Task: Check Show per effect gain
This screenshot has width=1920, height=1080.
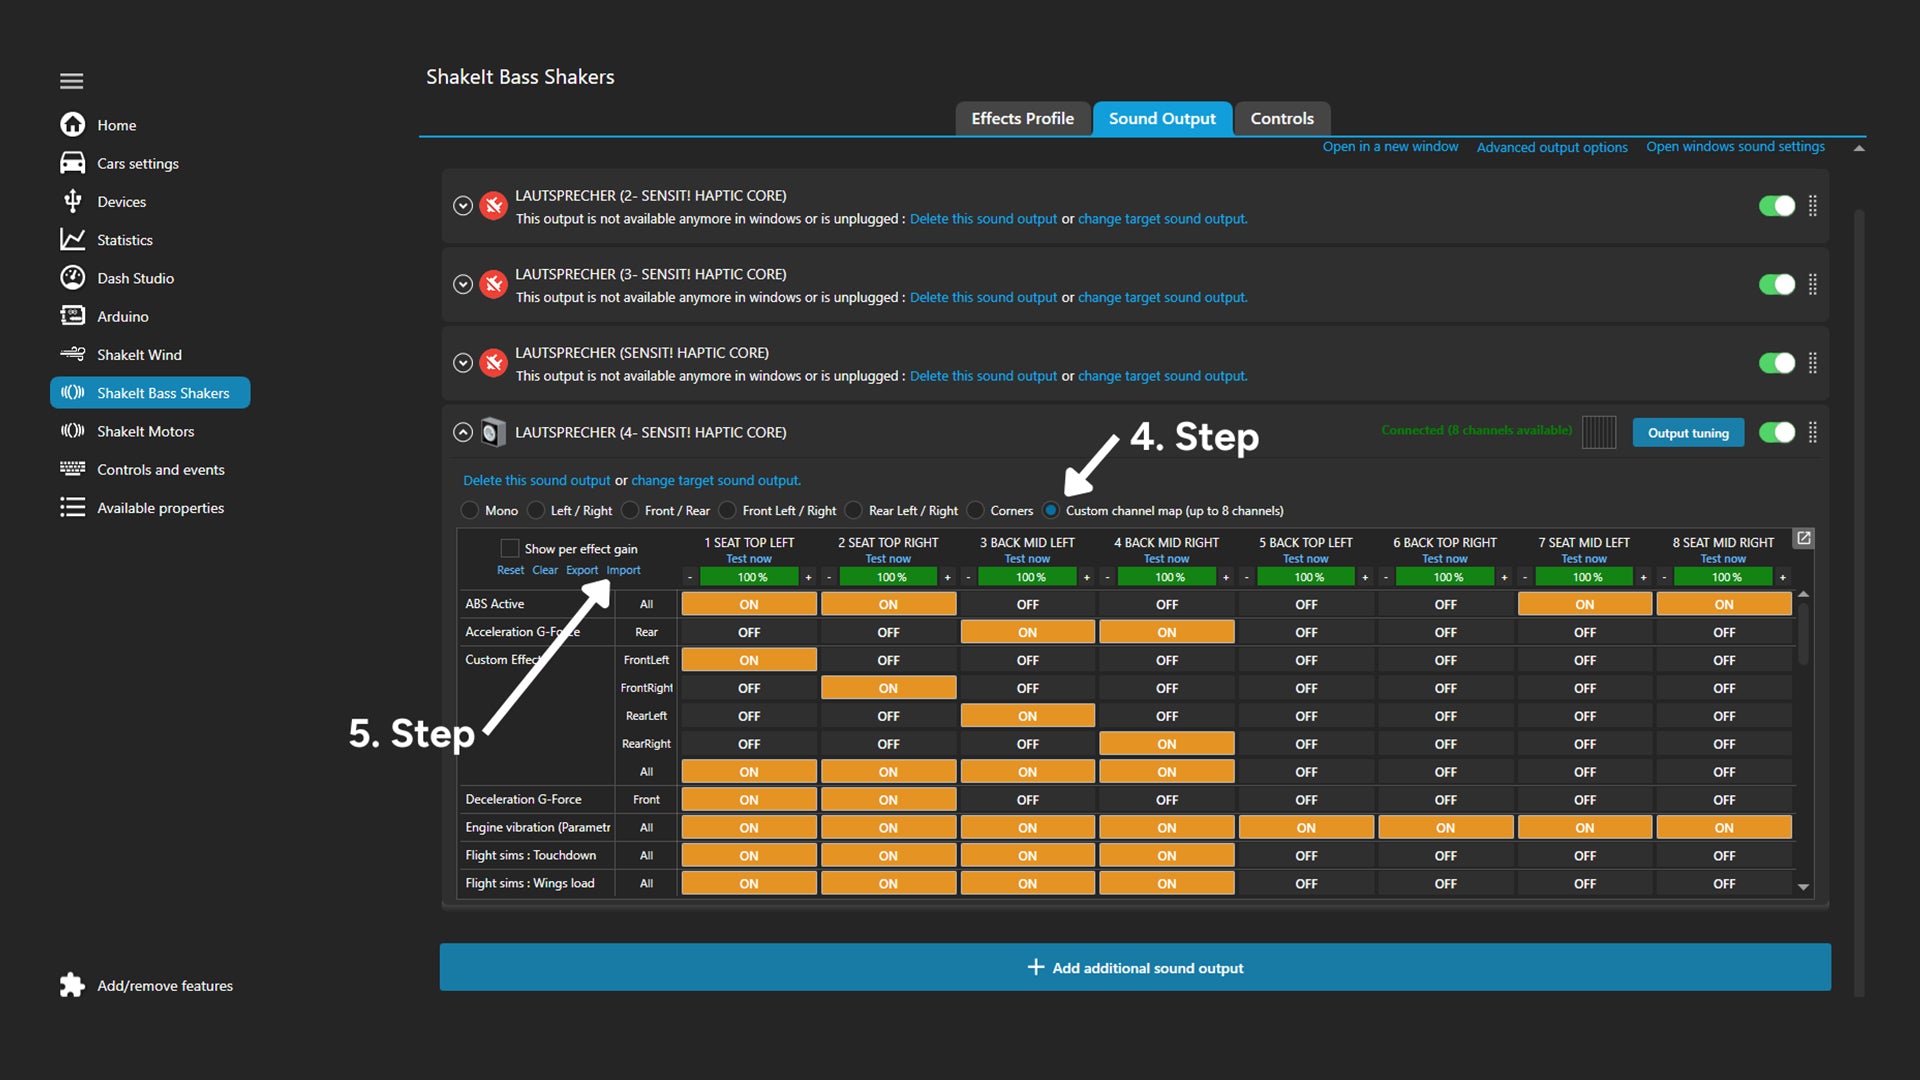Action: pos(510,548)
